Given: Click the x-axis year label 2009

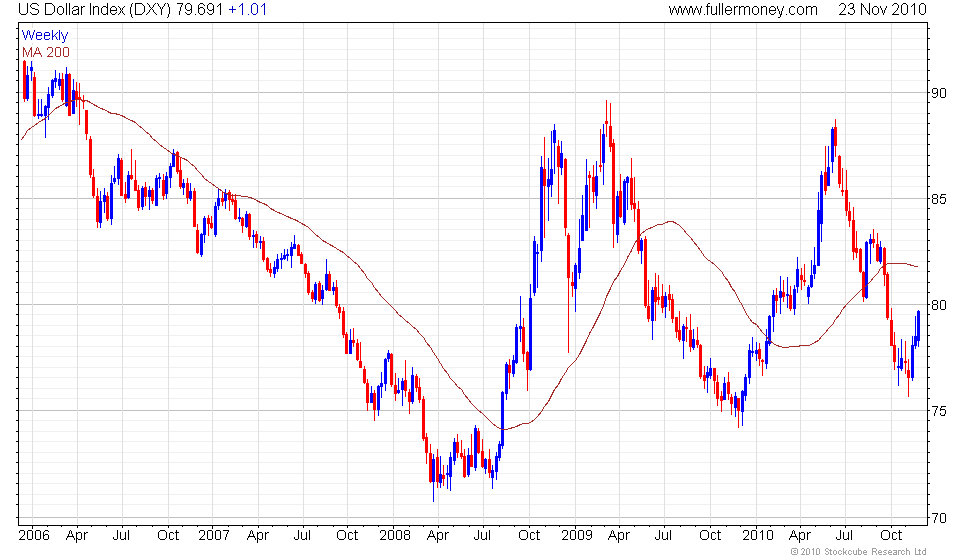Looking at the screenshot, I should [x=576, y=536].
